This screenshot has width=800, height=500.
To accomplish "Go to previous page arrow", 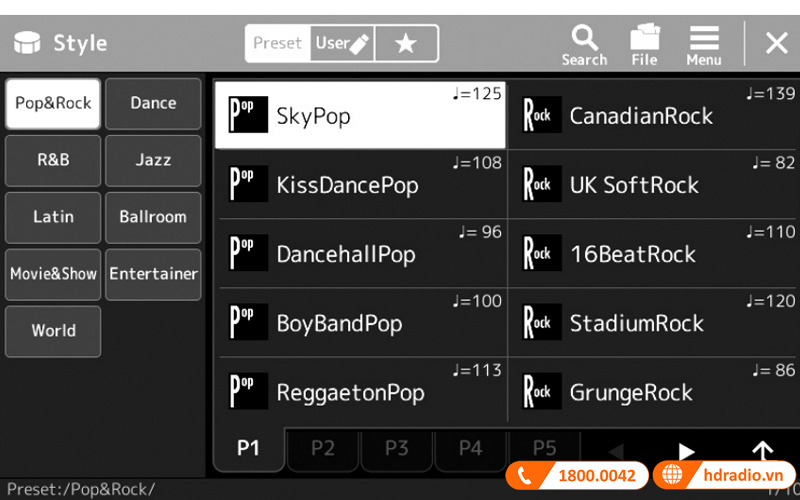I will [x=616, y=451].
